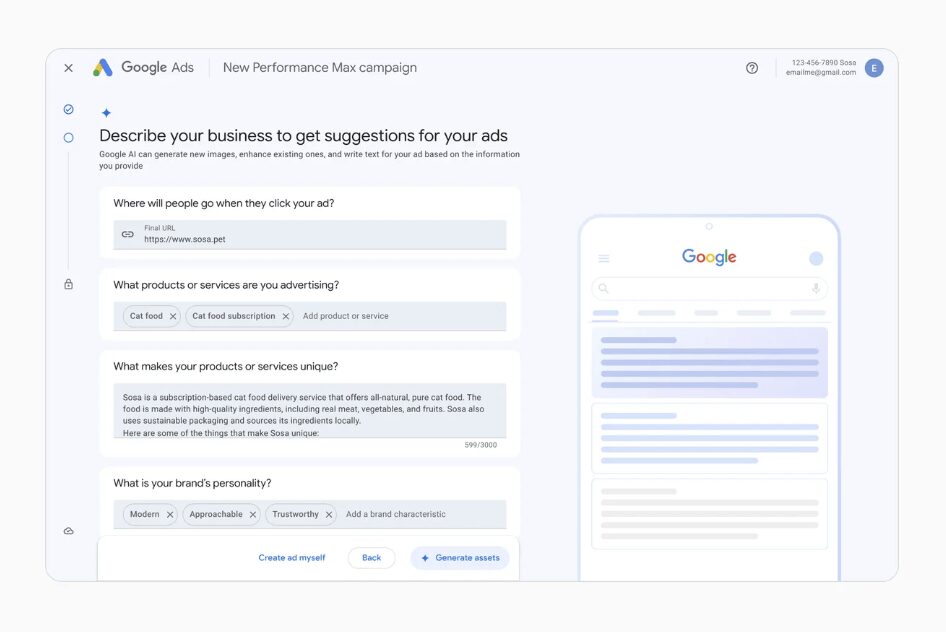Open the help question mark icon
The height and width of the screenshot is (632, 946).
(x=752, y=68)
